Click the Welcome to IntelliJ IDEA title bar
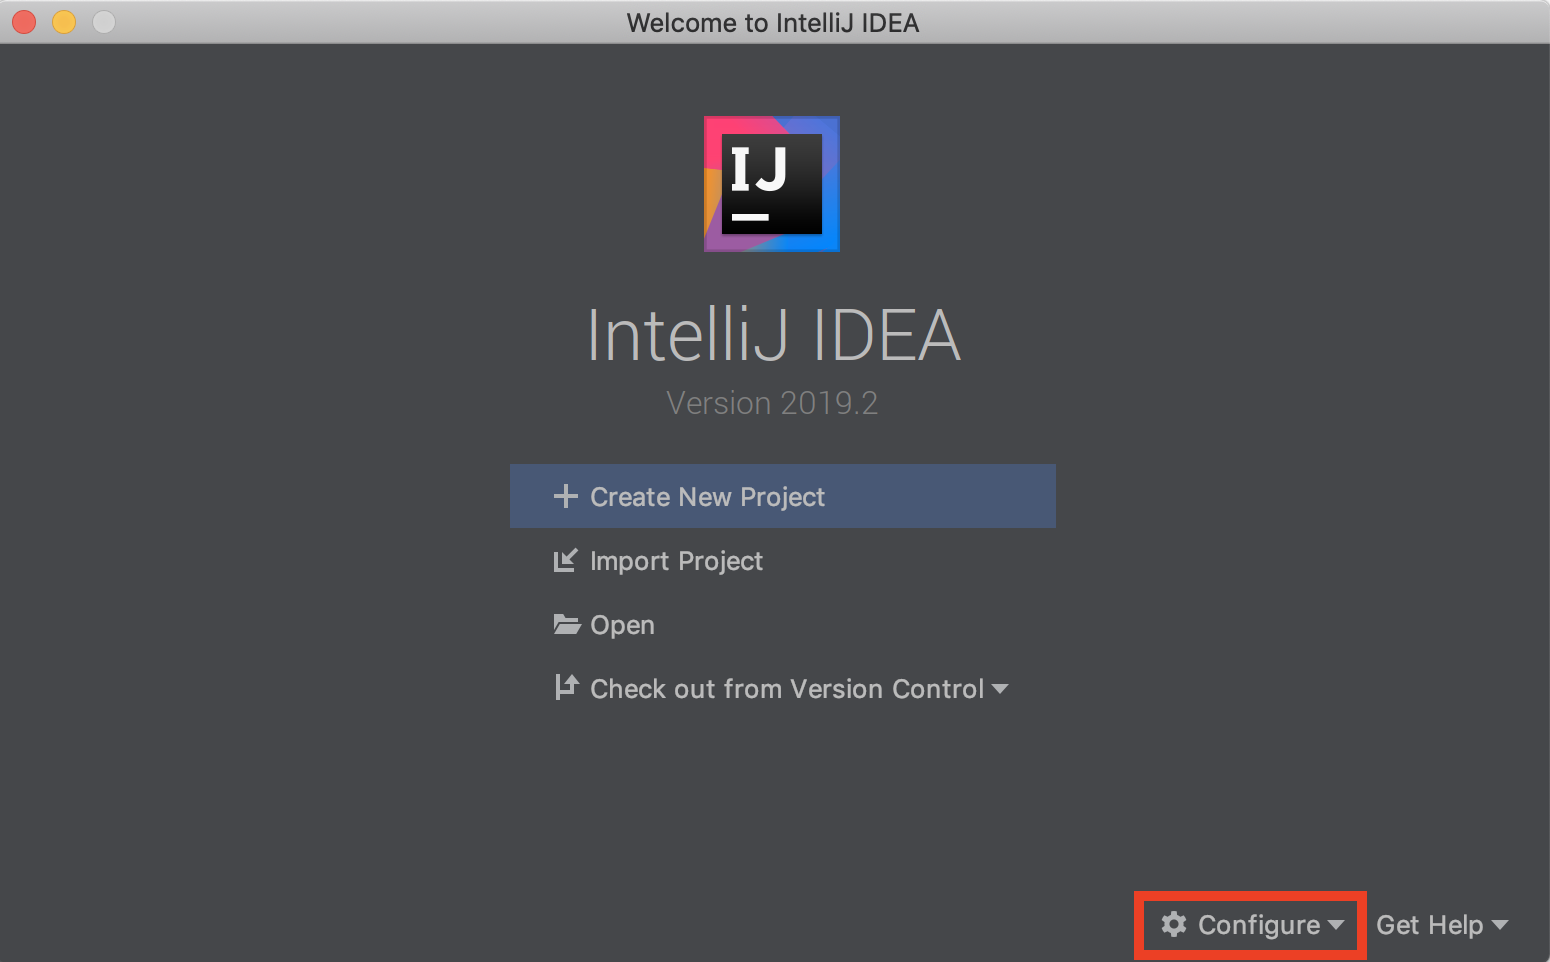1550x962 pixels. pyautogui.click(x=773, y=22)
